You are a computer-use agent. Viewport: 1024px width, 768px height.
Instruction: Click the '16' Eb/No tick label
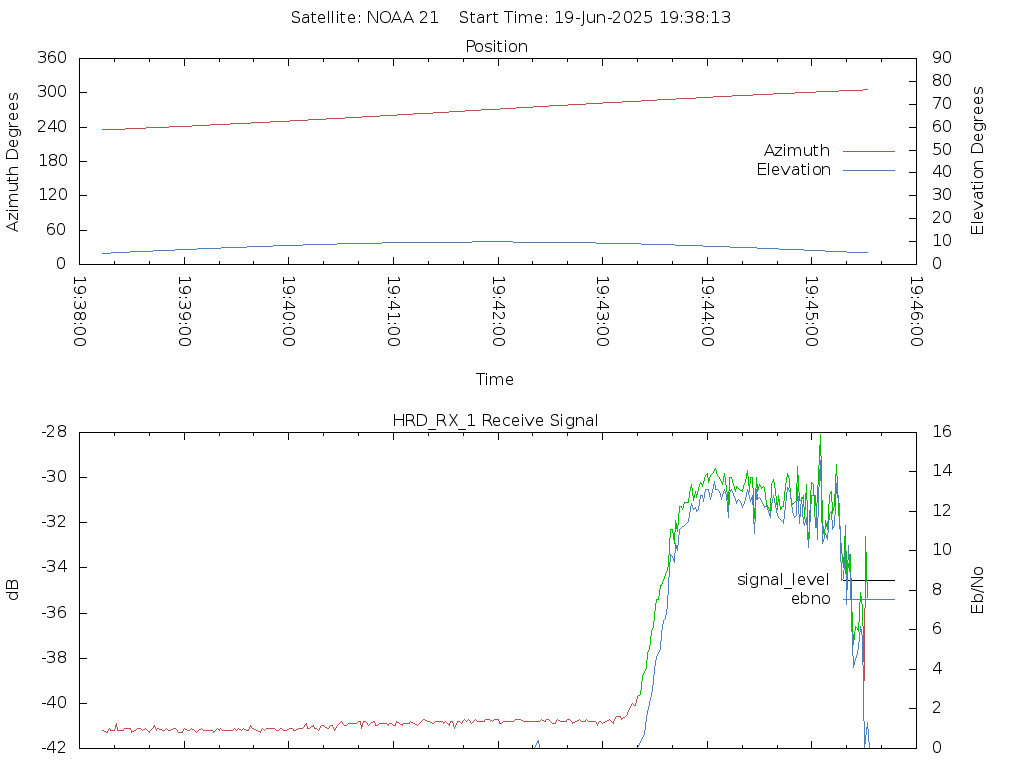pyautogui.click(x=942, y=432)
